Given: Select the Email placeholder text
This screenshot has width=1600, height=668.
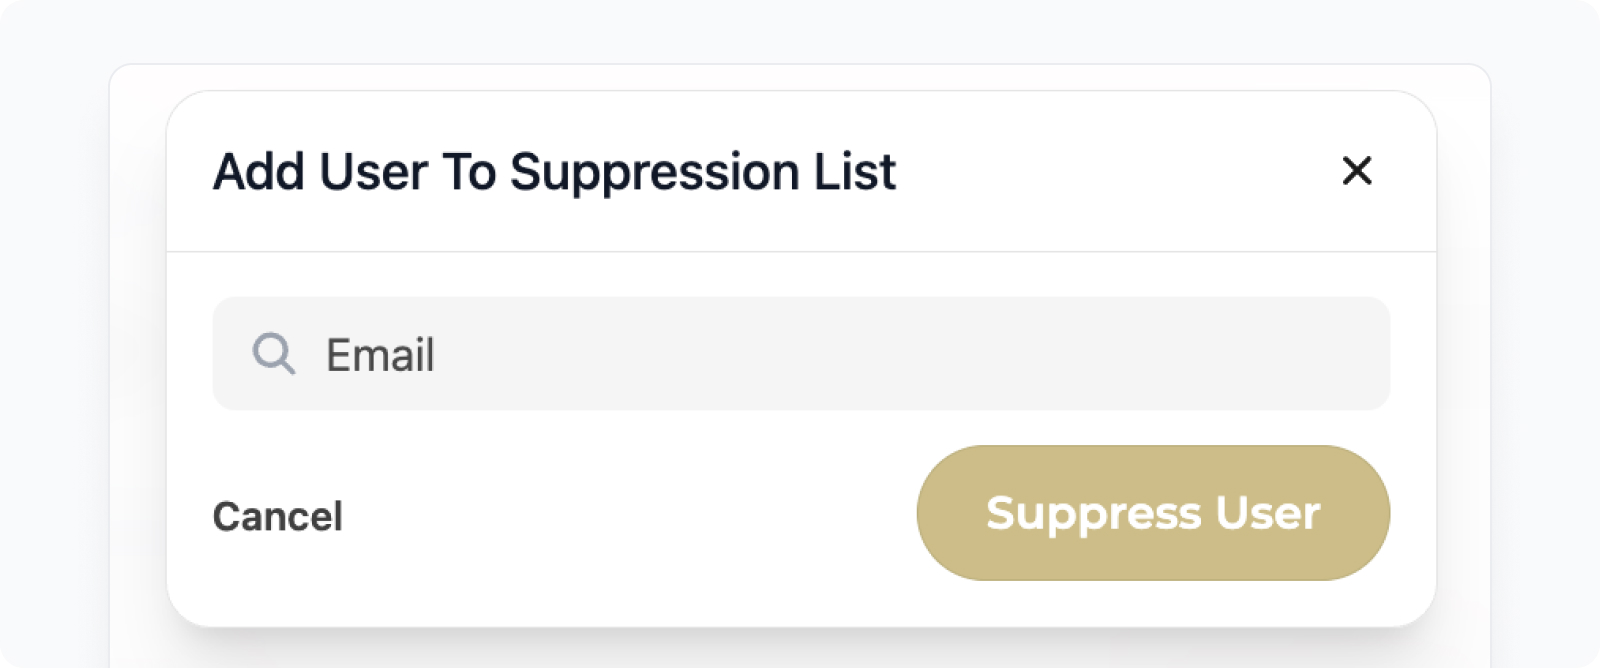Looking at the screenshot, I should (380, 355).
